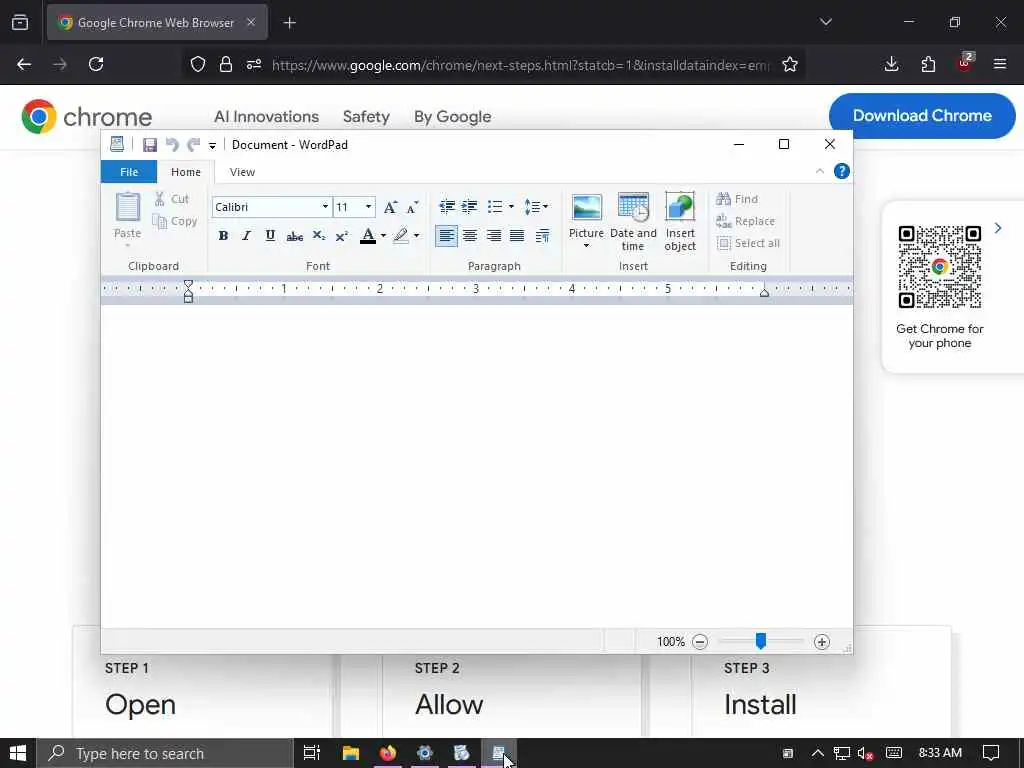
Task: Click the bullet list icon
Action: click(495, 207)
